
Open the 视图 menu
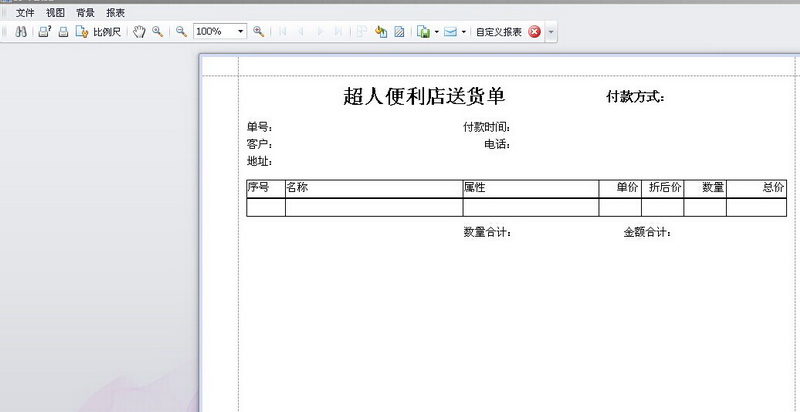point(55,13)
